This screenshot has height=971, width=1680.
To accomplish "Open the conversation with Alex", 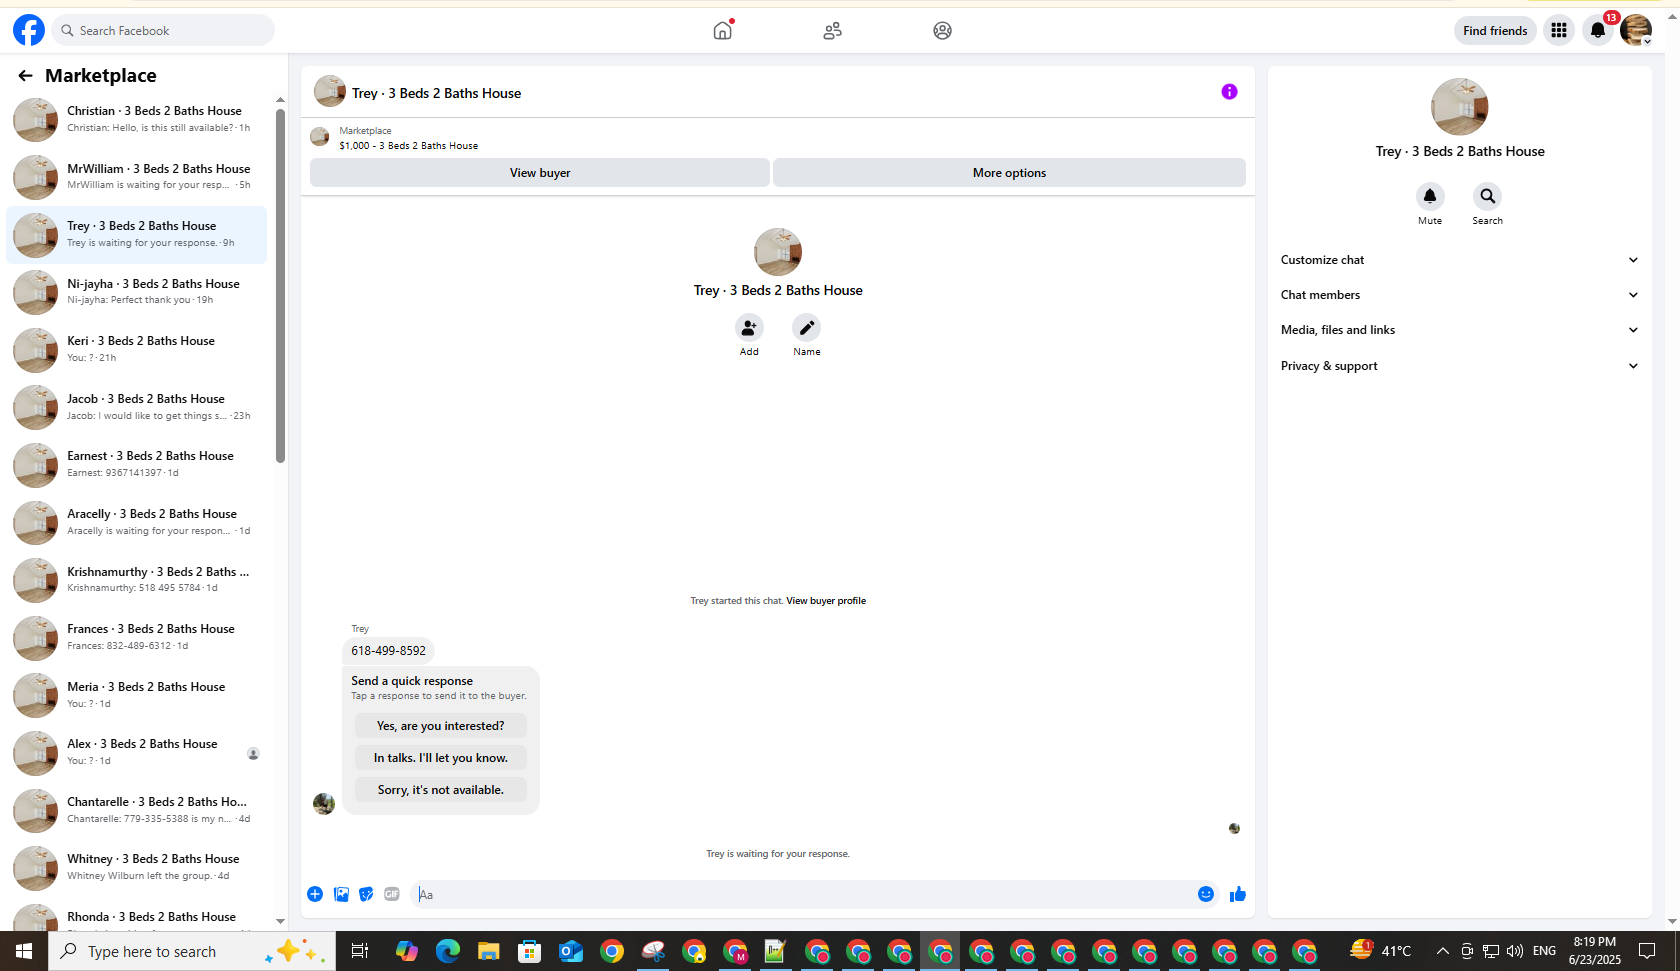I will [137, 753].
